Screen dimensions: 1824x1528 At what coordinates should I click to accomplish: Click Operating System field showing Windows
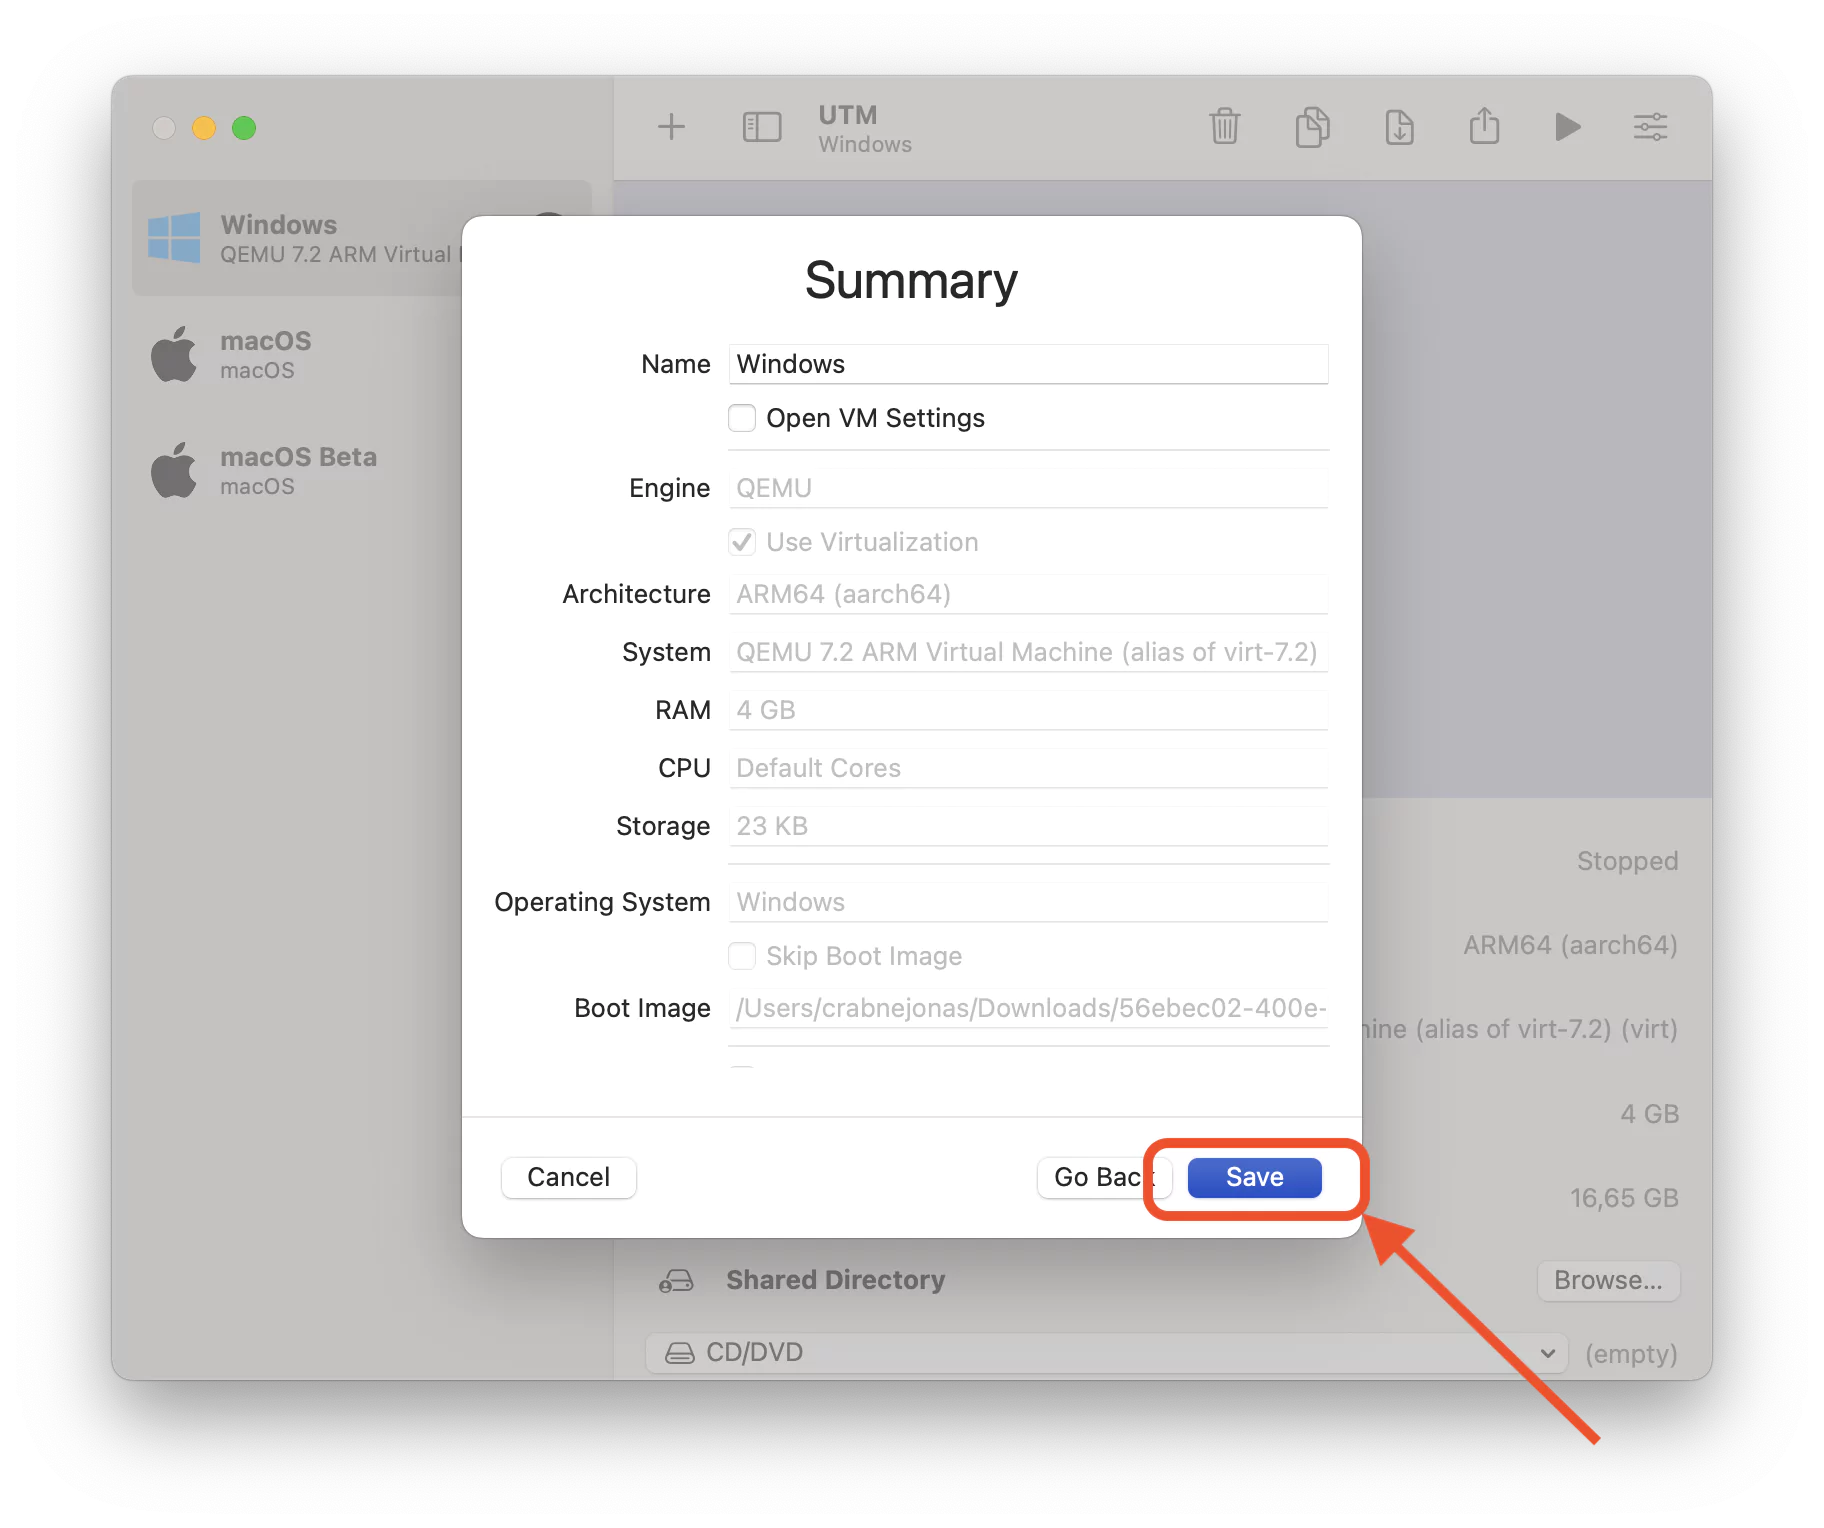(x=1028, y=902)
